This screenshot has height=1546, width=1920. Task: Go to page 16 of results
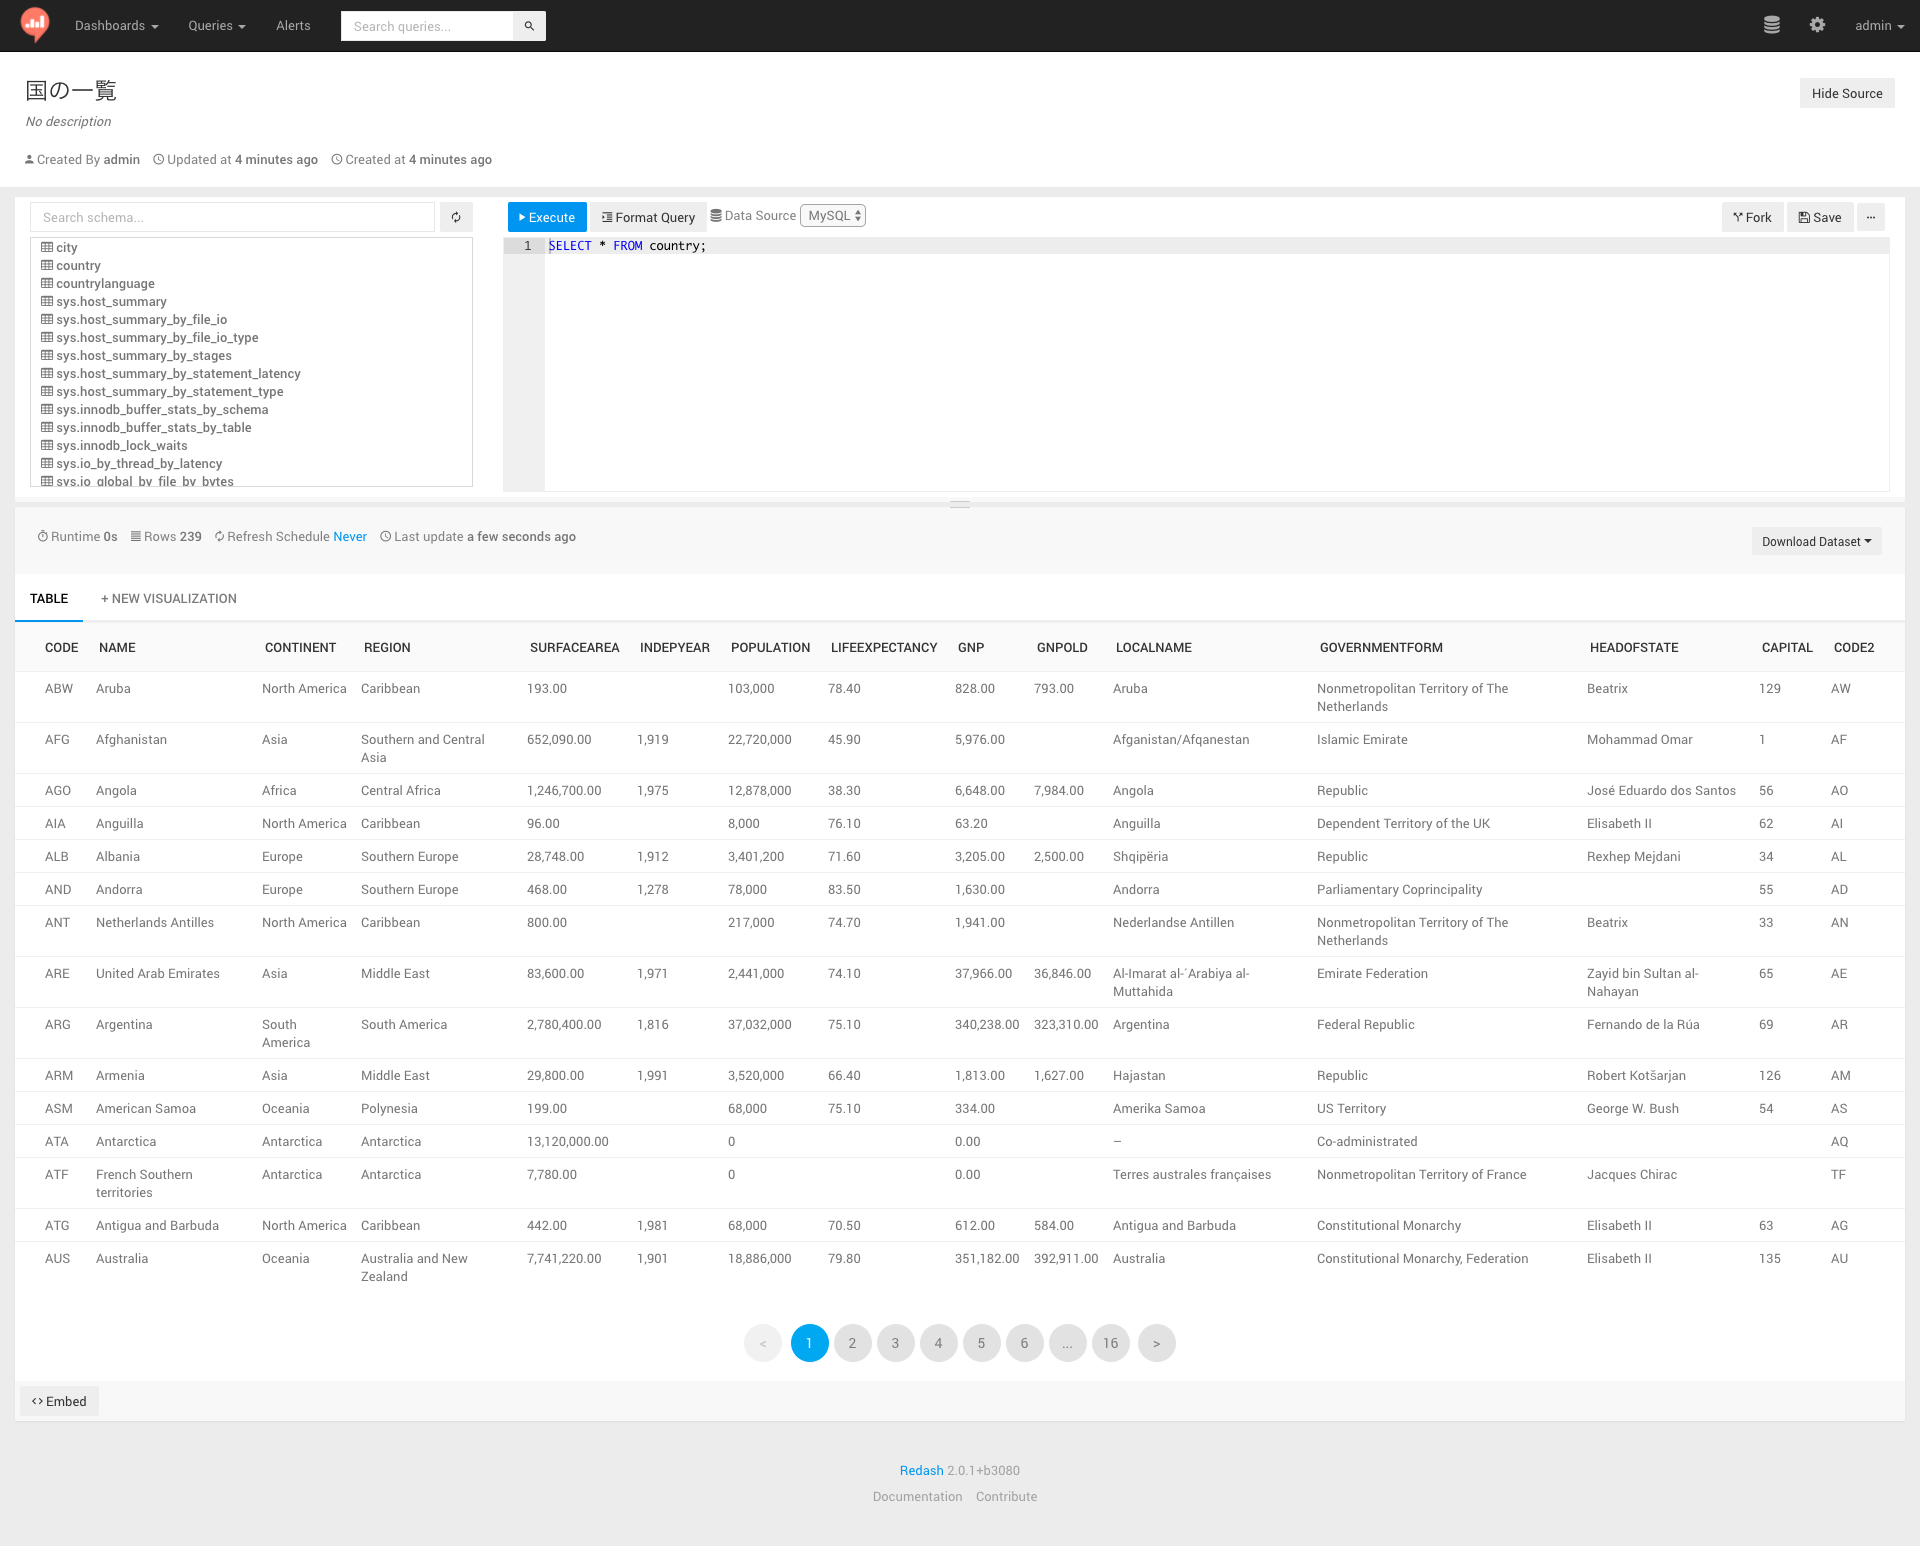[1110, 1343]
